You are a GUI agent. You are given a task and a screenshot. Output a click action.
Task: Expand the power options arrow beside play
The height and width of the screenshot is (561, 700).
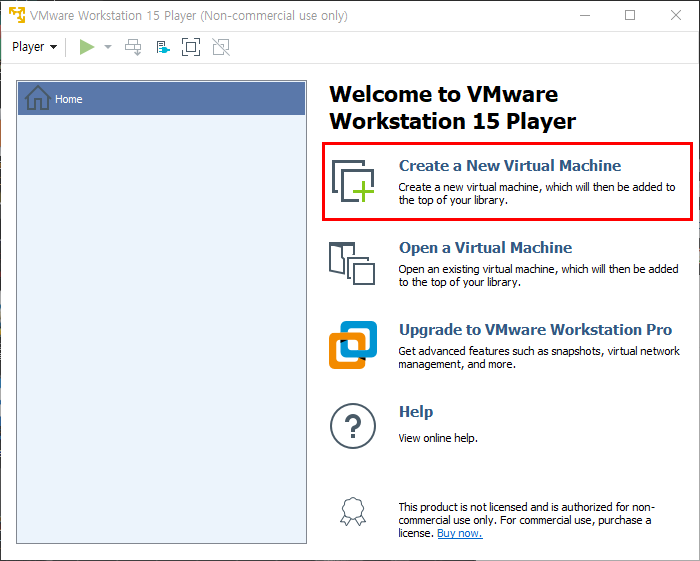(x=108, y=47)
